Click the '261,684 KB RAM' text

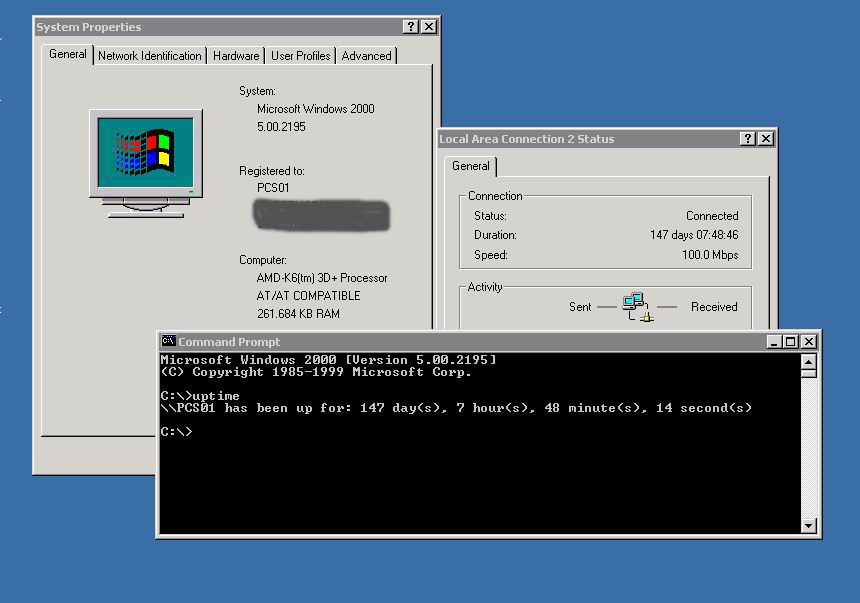[298, 314]
